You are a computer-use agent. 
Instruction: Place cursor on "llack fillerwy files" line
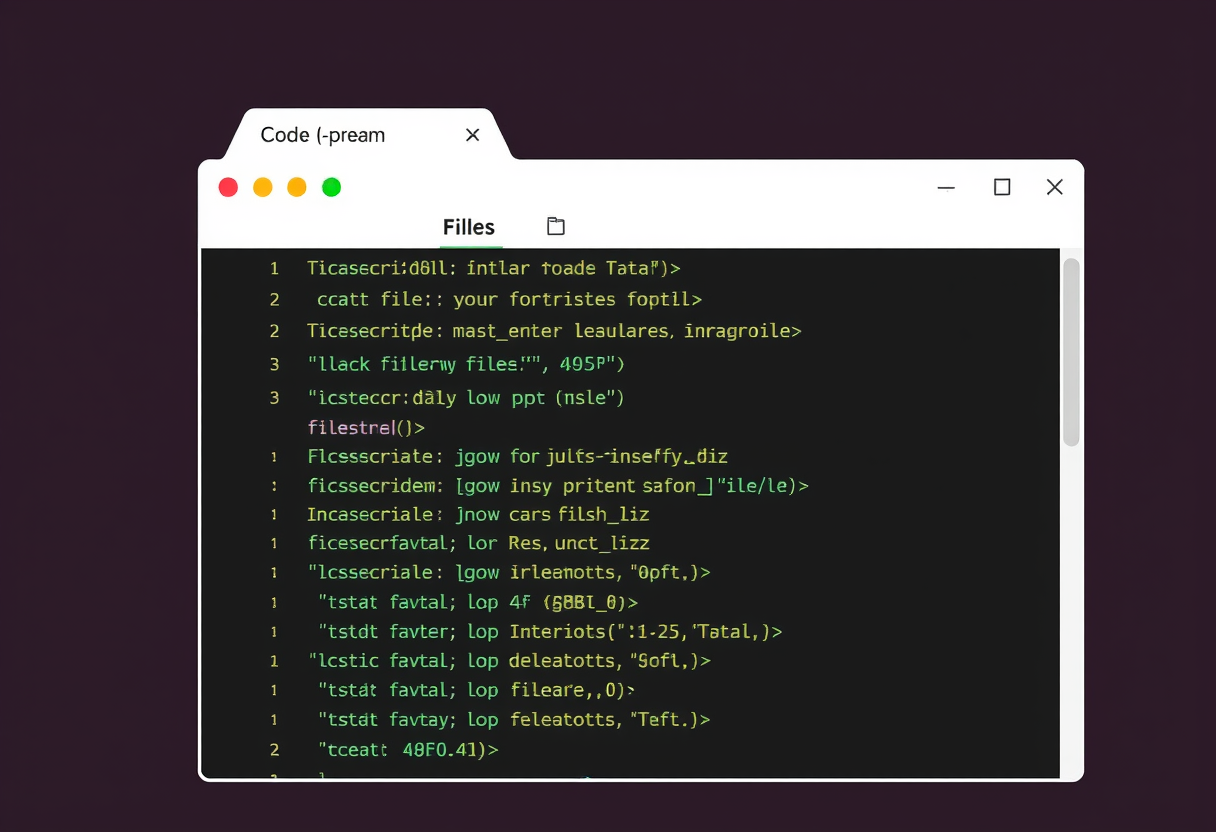(x=466, y=364)
